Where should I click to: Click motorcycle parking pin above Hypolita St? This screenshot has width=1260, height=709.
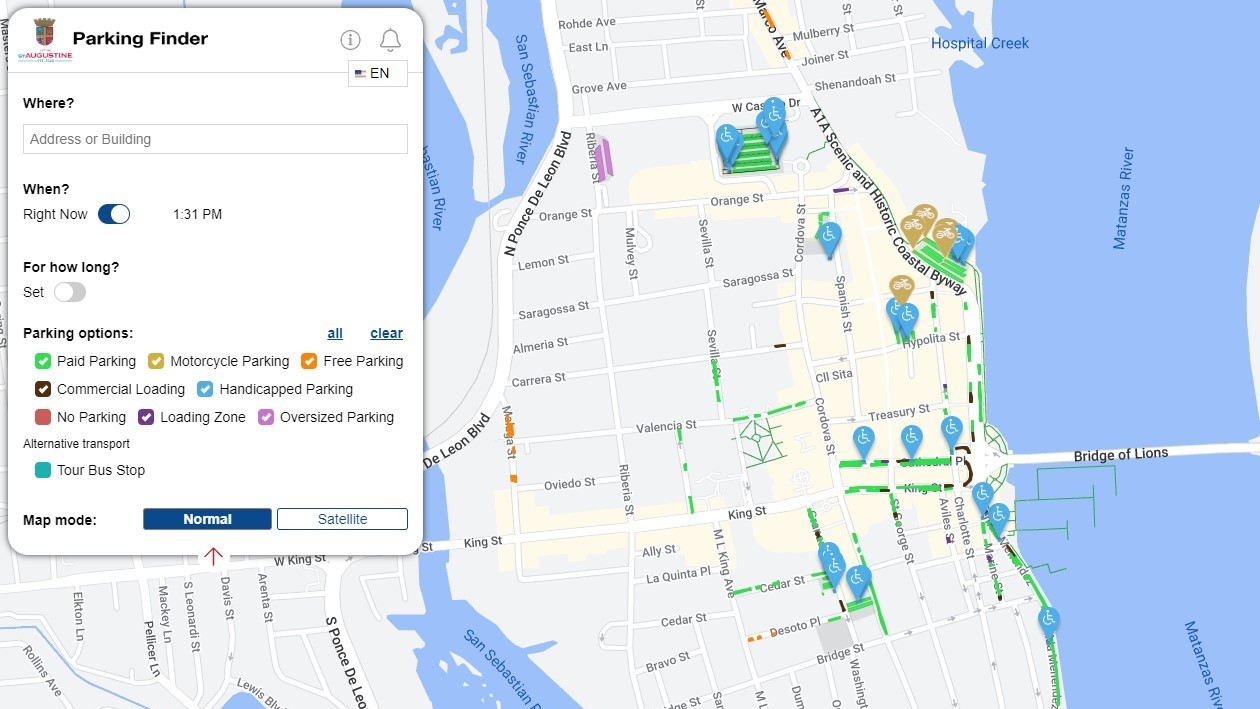(x=902, y=288)
